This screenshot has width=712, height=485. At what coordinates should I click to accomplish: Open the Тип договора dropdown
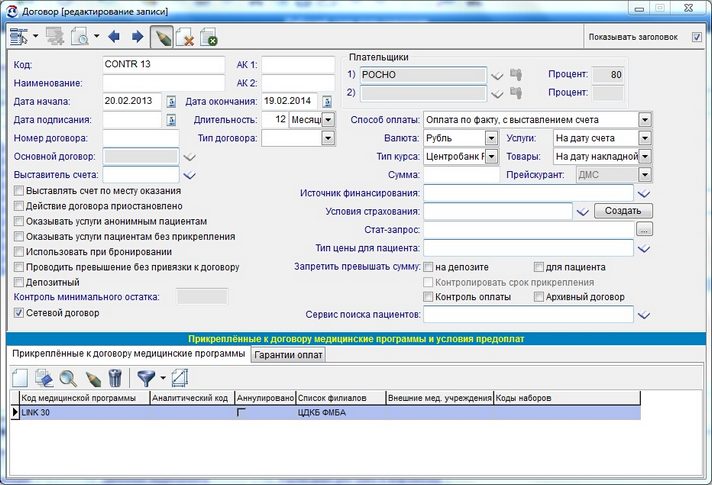point(328,138)
